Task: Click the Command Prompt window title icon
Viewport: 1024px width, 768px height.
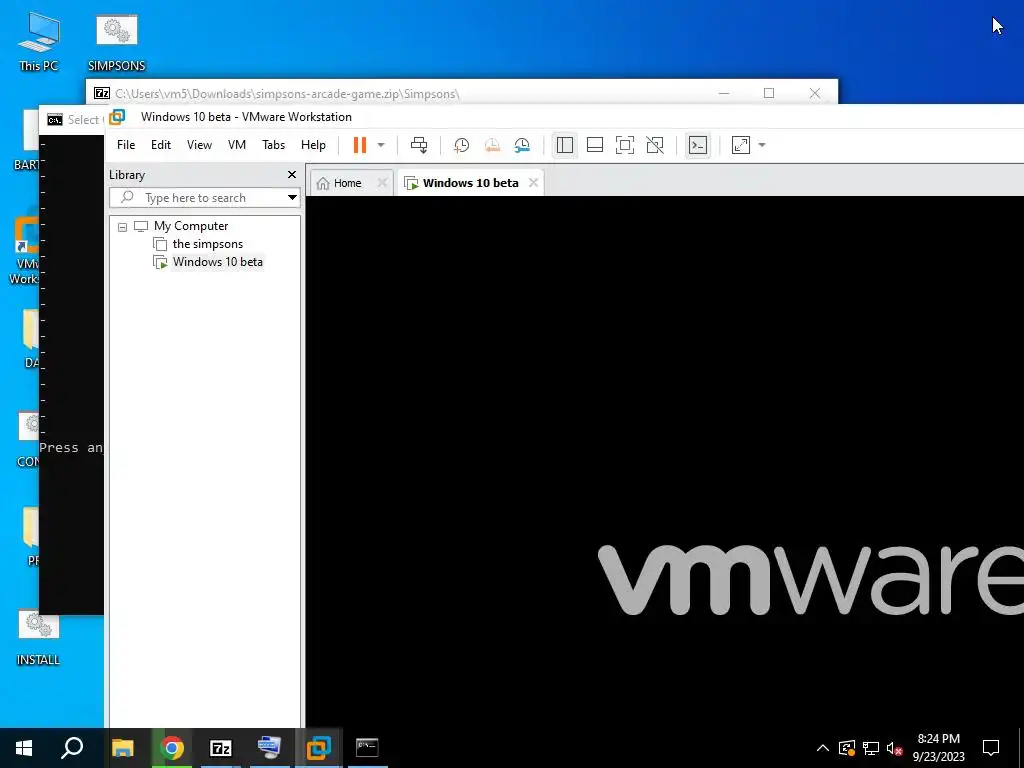Action: [55, 120]
